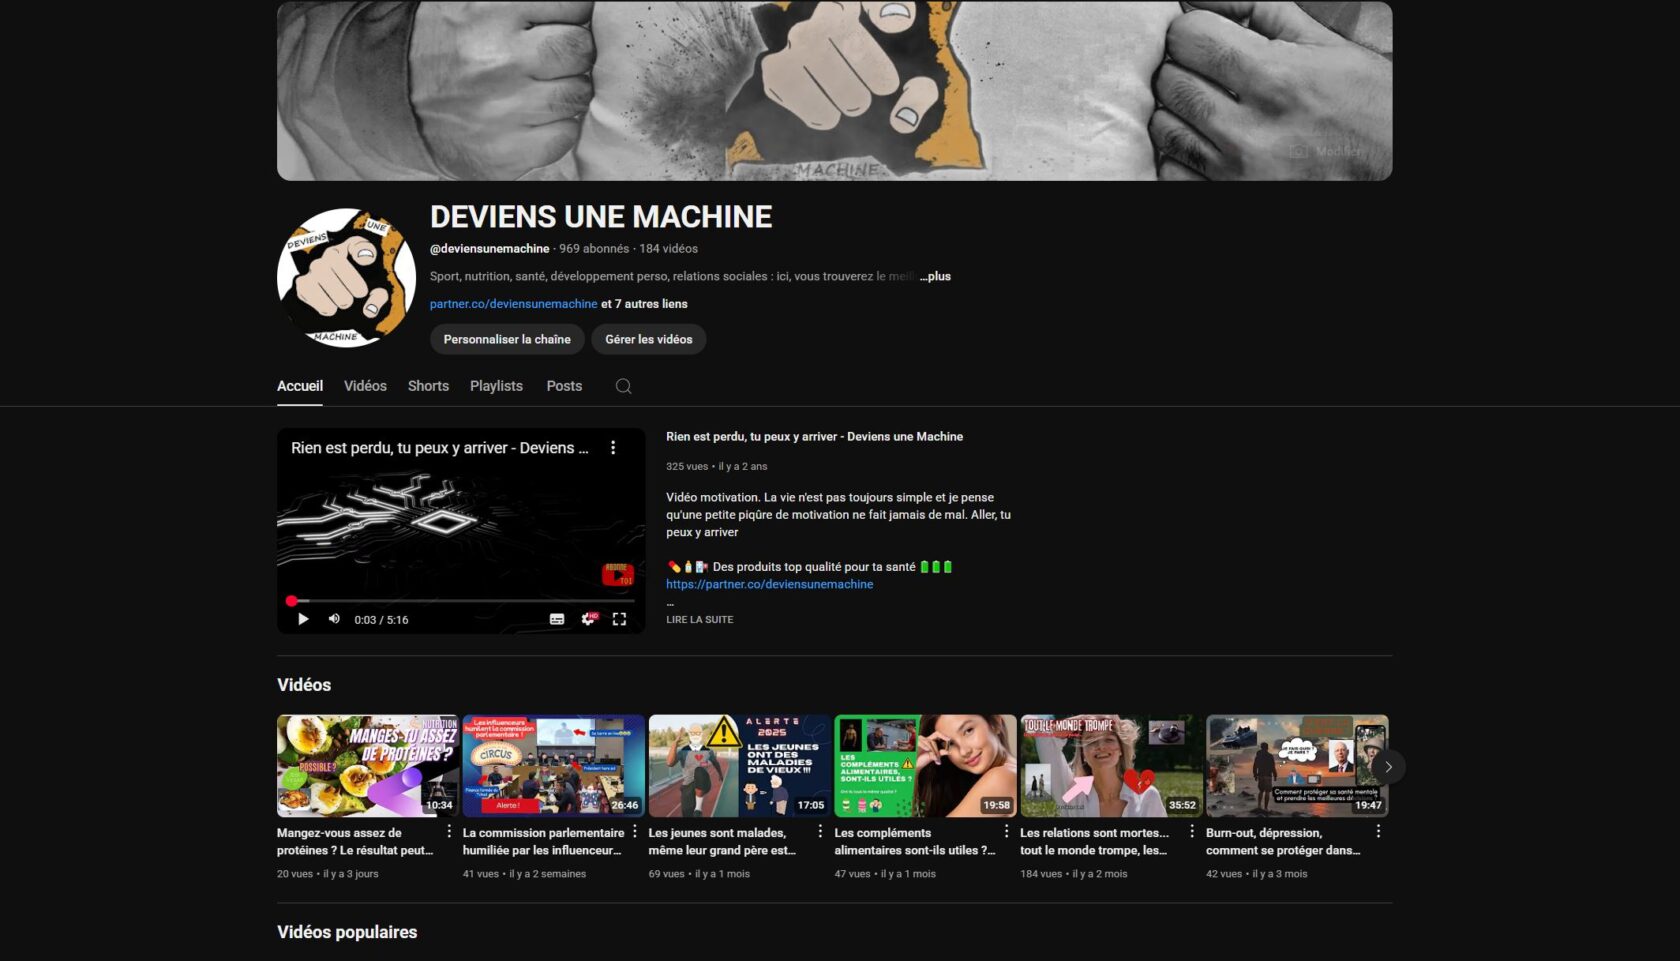
Task: Open the 'Les compléments alimentaires' thumbnail
Action: pyautogui.click(x=926, y=766)
